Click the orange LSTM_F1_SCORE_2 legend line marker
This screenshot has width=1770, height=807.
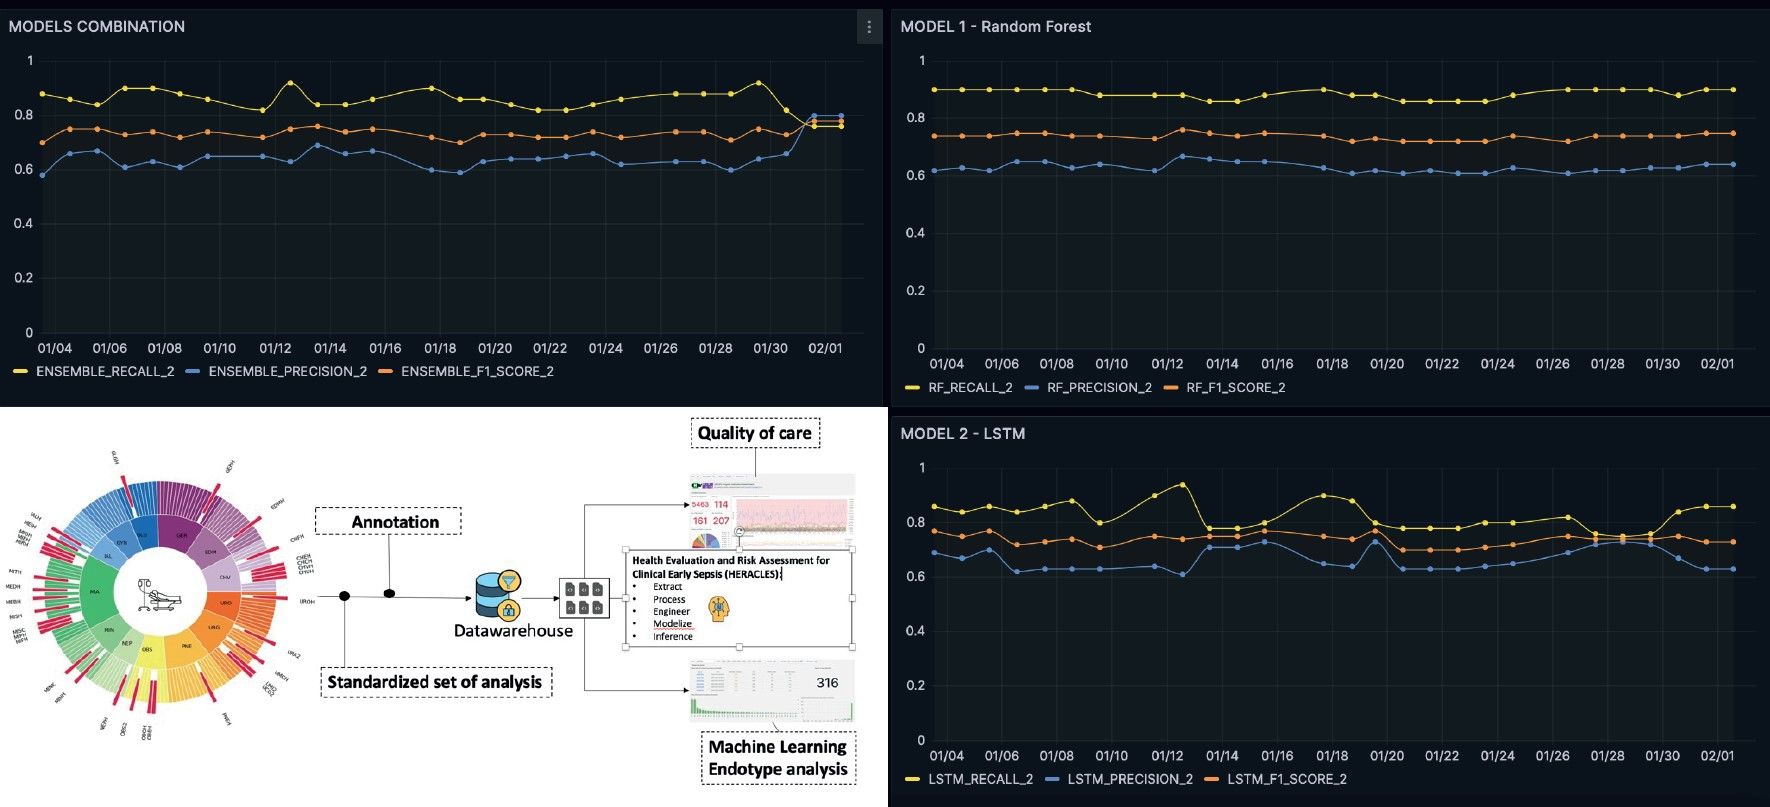pos(1212,780)
